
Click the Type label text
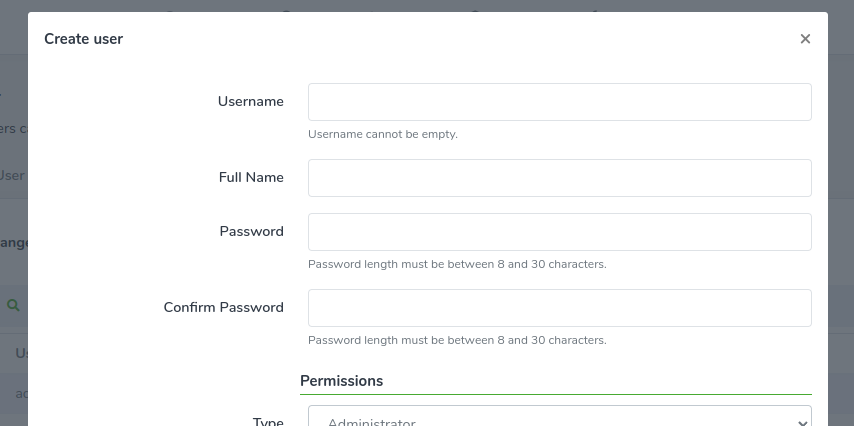click(268, 421)
